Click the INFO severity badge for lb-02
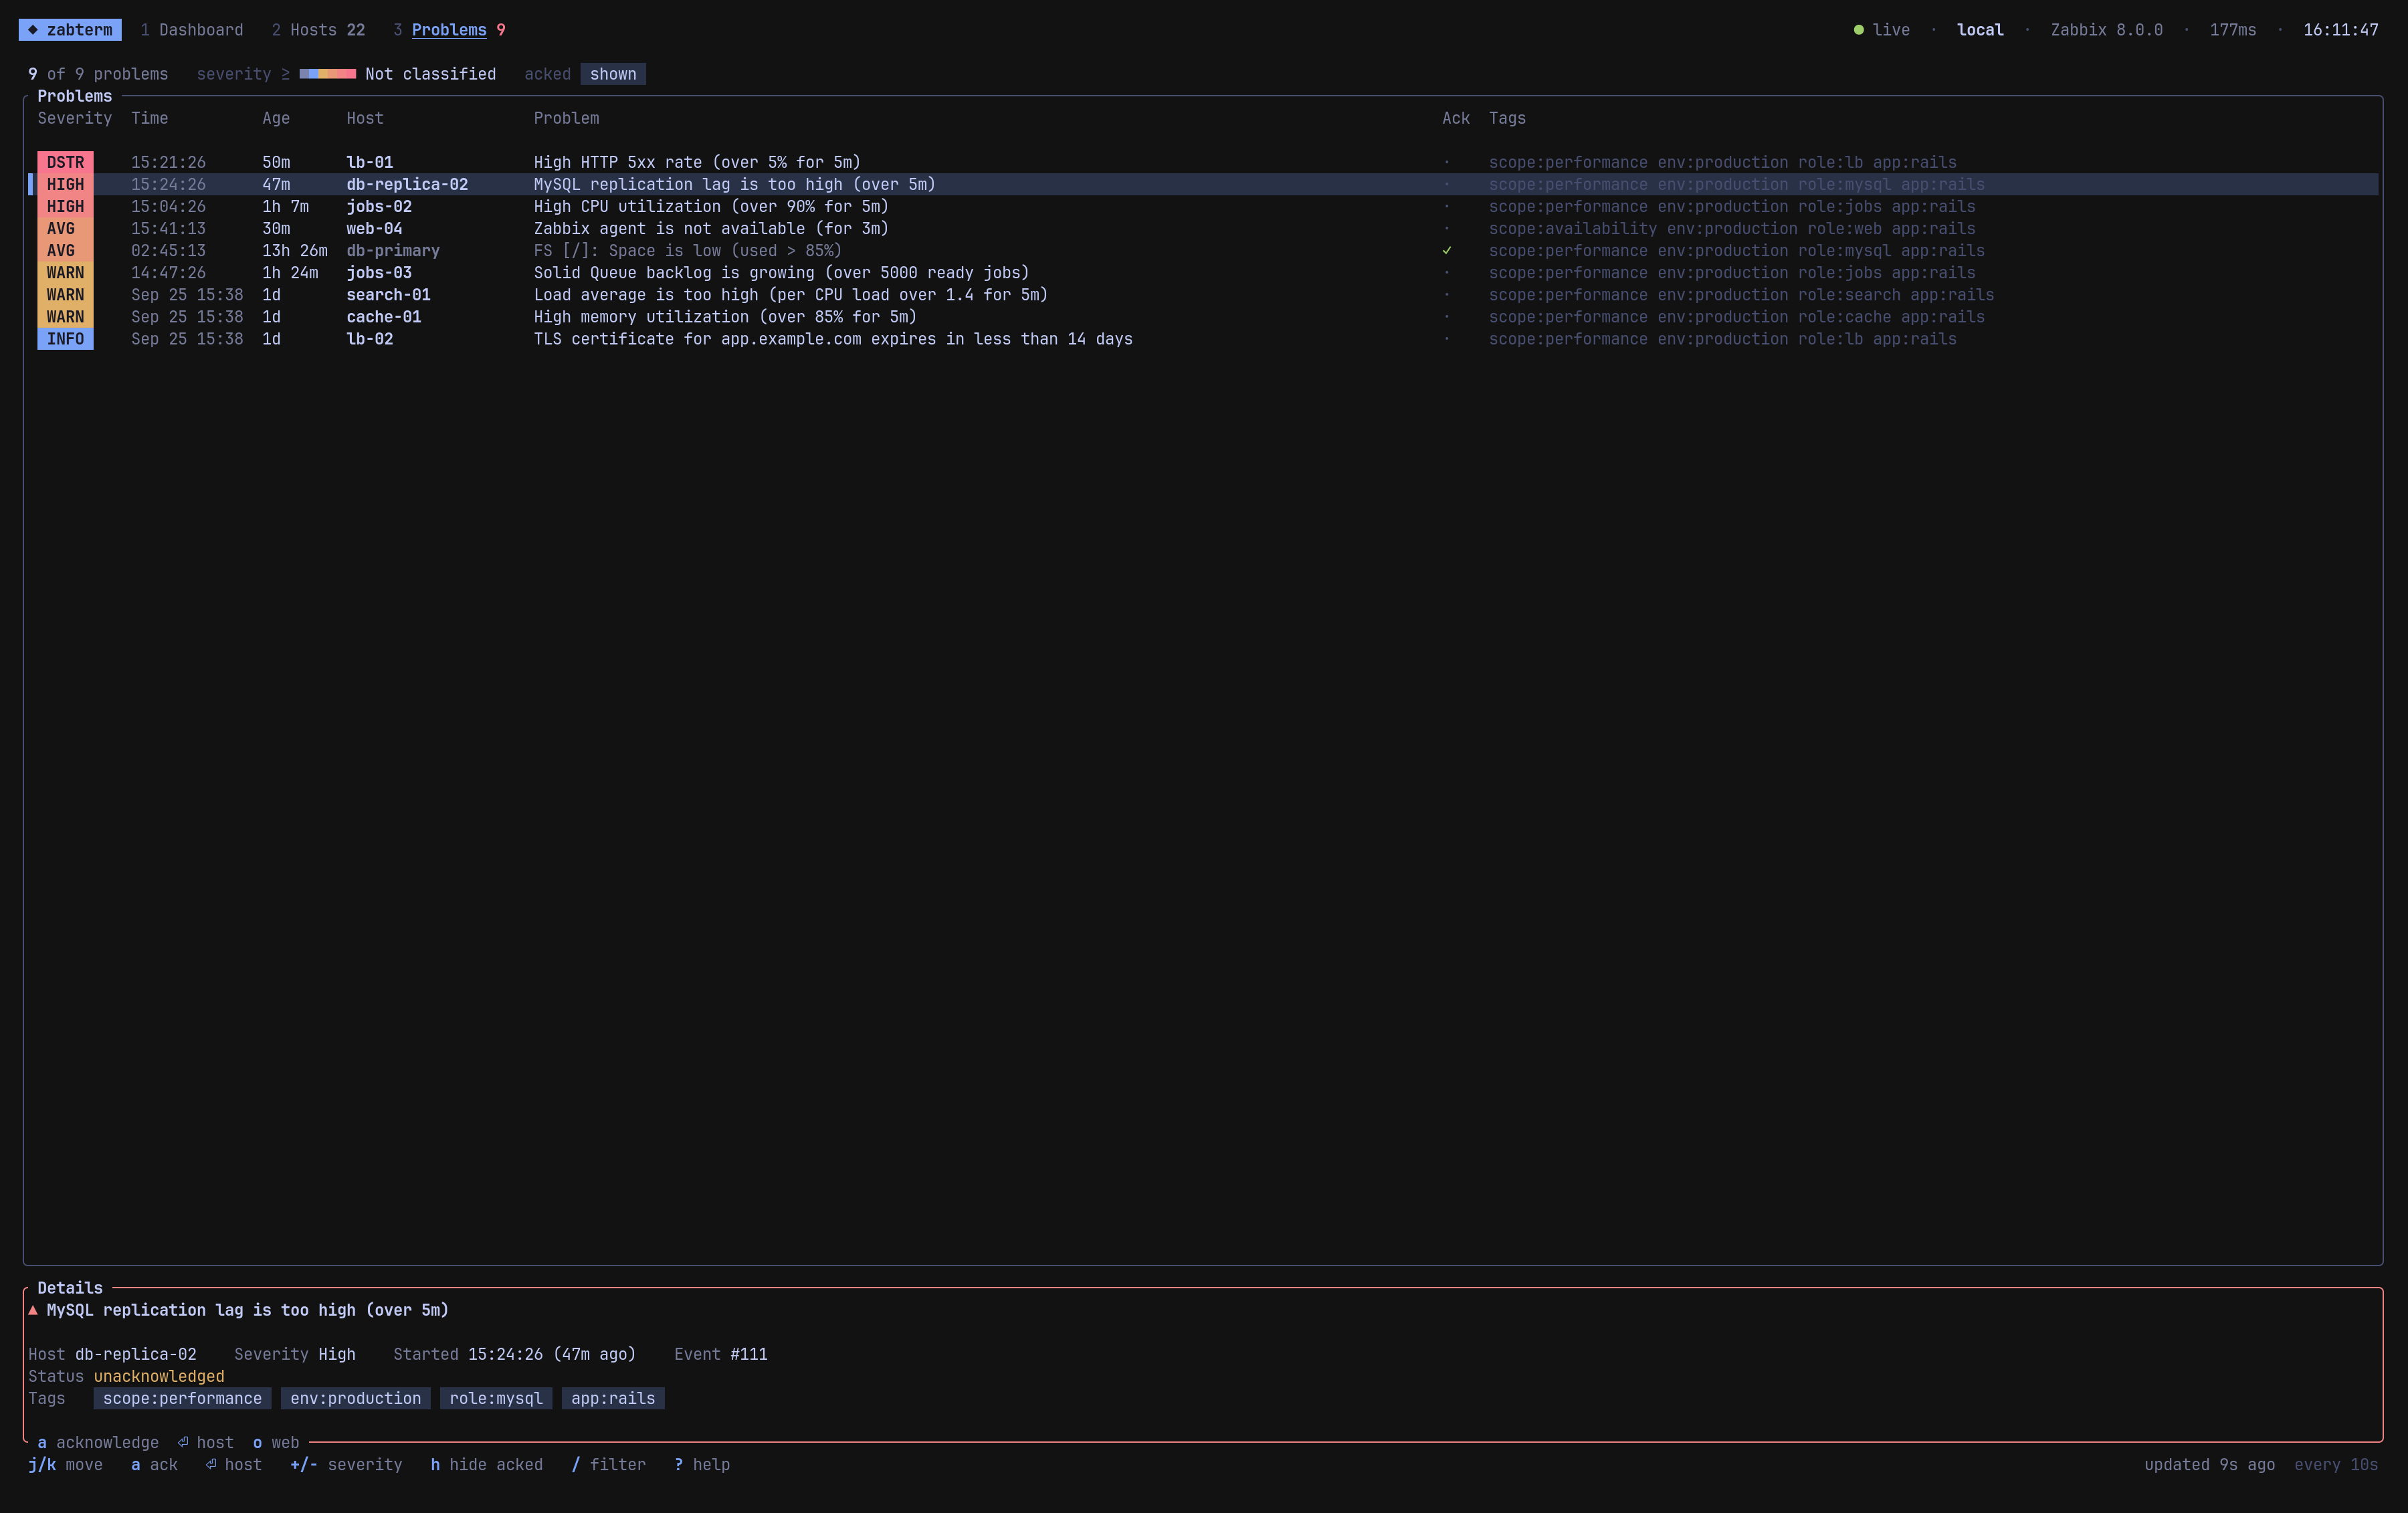 [65, 338]
